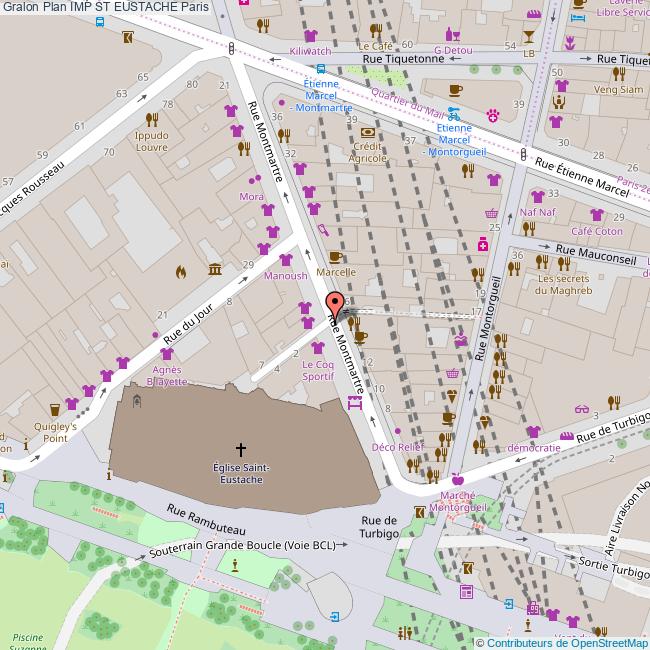Click the museum icon near Rue du Jour

point(215,268)
